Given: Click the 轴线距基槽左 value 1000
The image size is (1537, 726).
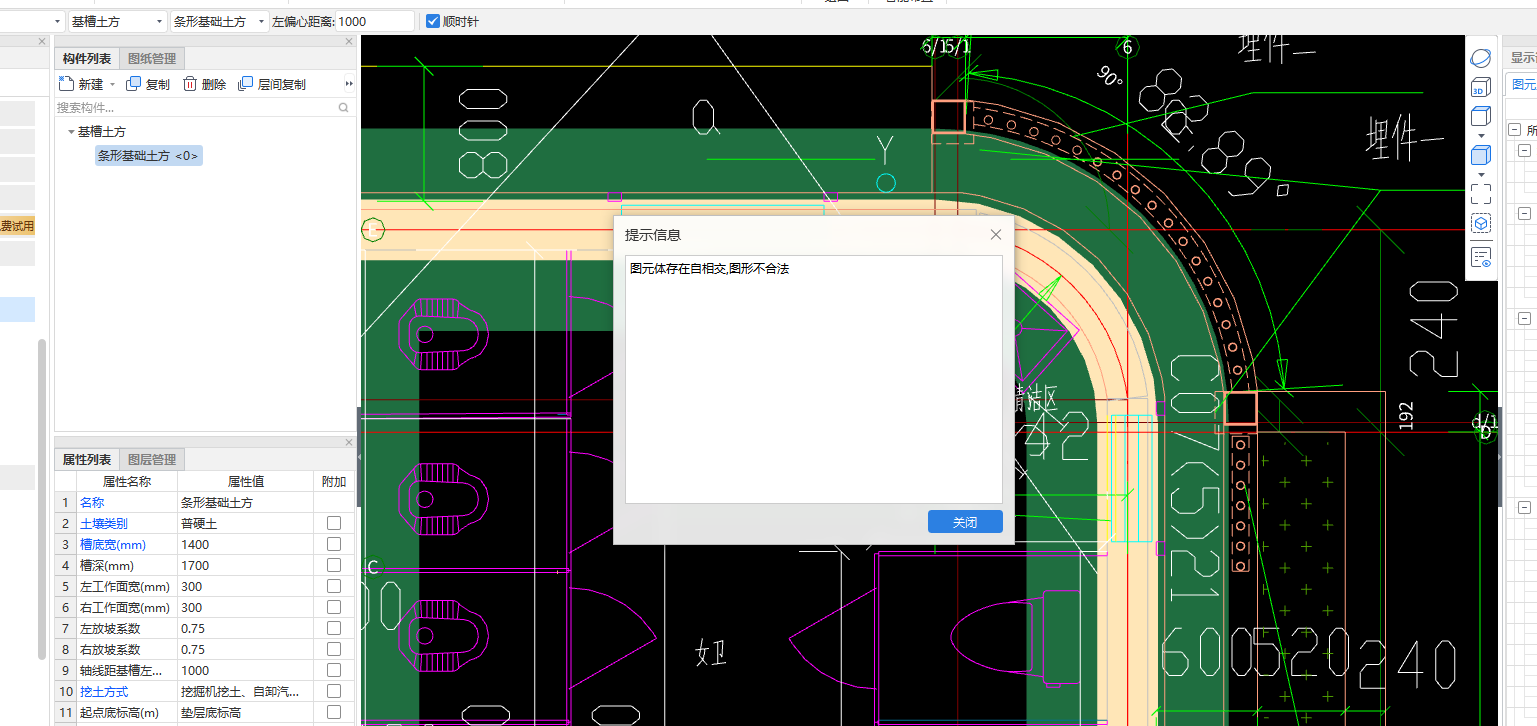Looking at the screenshot, I should 245,670.
